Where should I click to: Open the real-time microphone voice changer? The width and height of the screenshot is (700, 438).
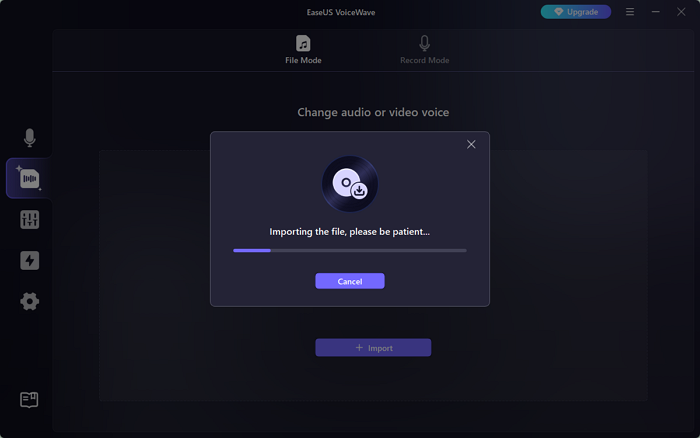(29, 138)
